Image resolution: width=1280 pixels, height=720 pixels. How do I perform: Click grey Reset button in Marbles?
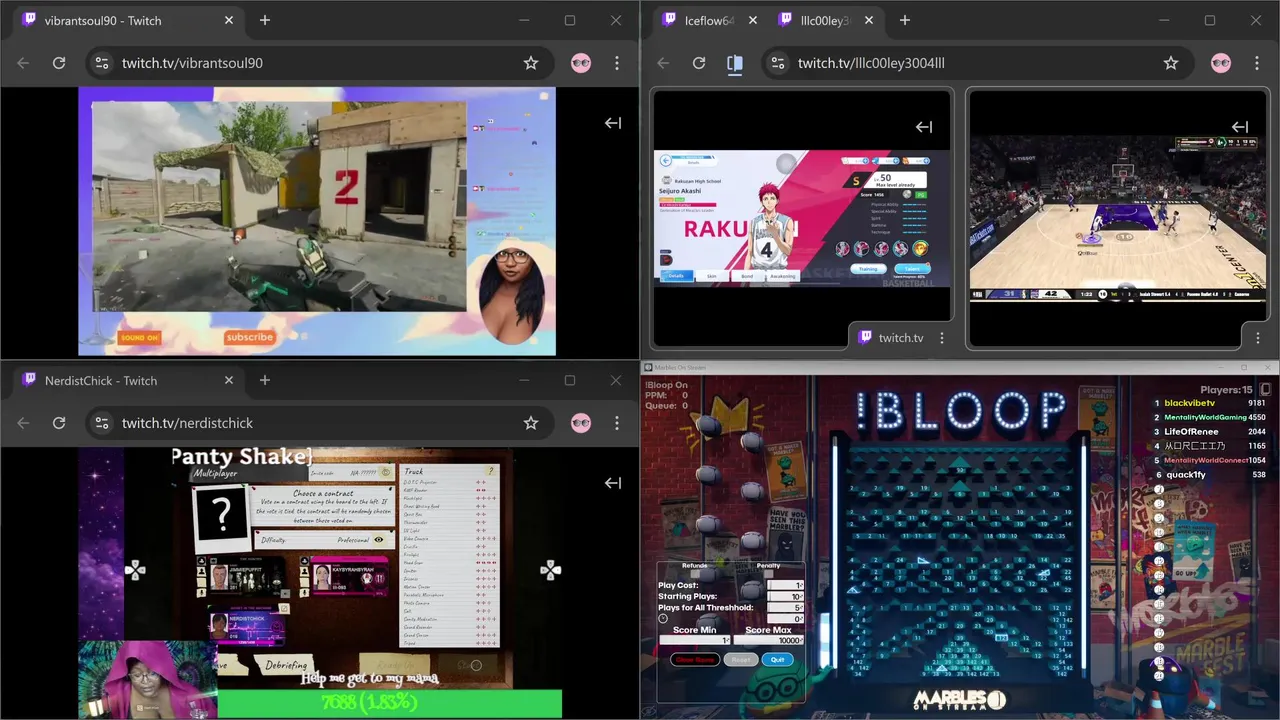point(741,659)
